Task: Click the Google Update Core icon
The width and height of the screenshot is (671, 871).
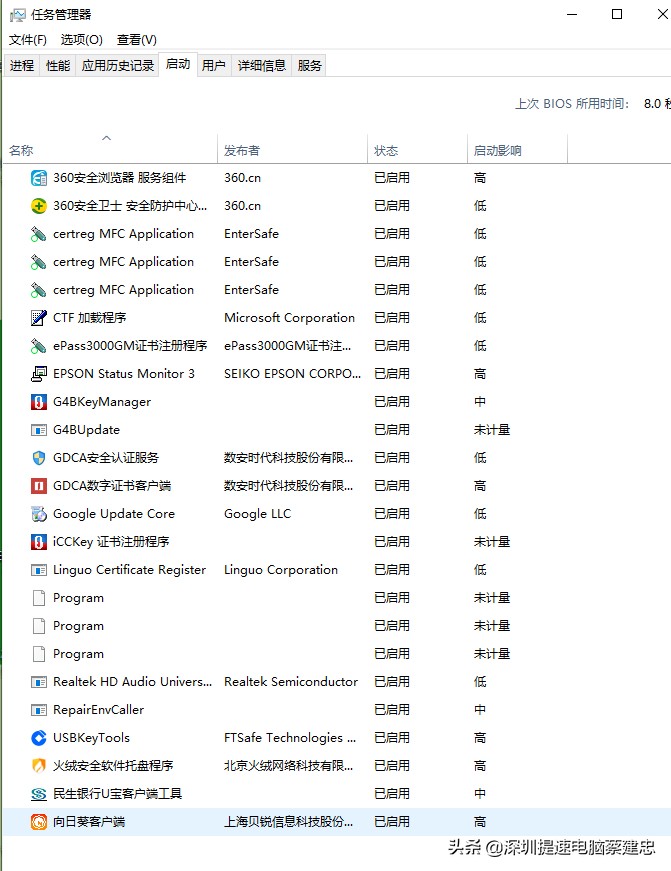Action: (x=39, y=514)
